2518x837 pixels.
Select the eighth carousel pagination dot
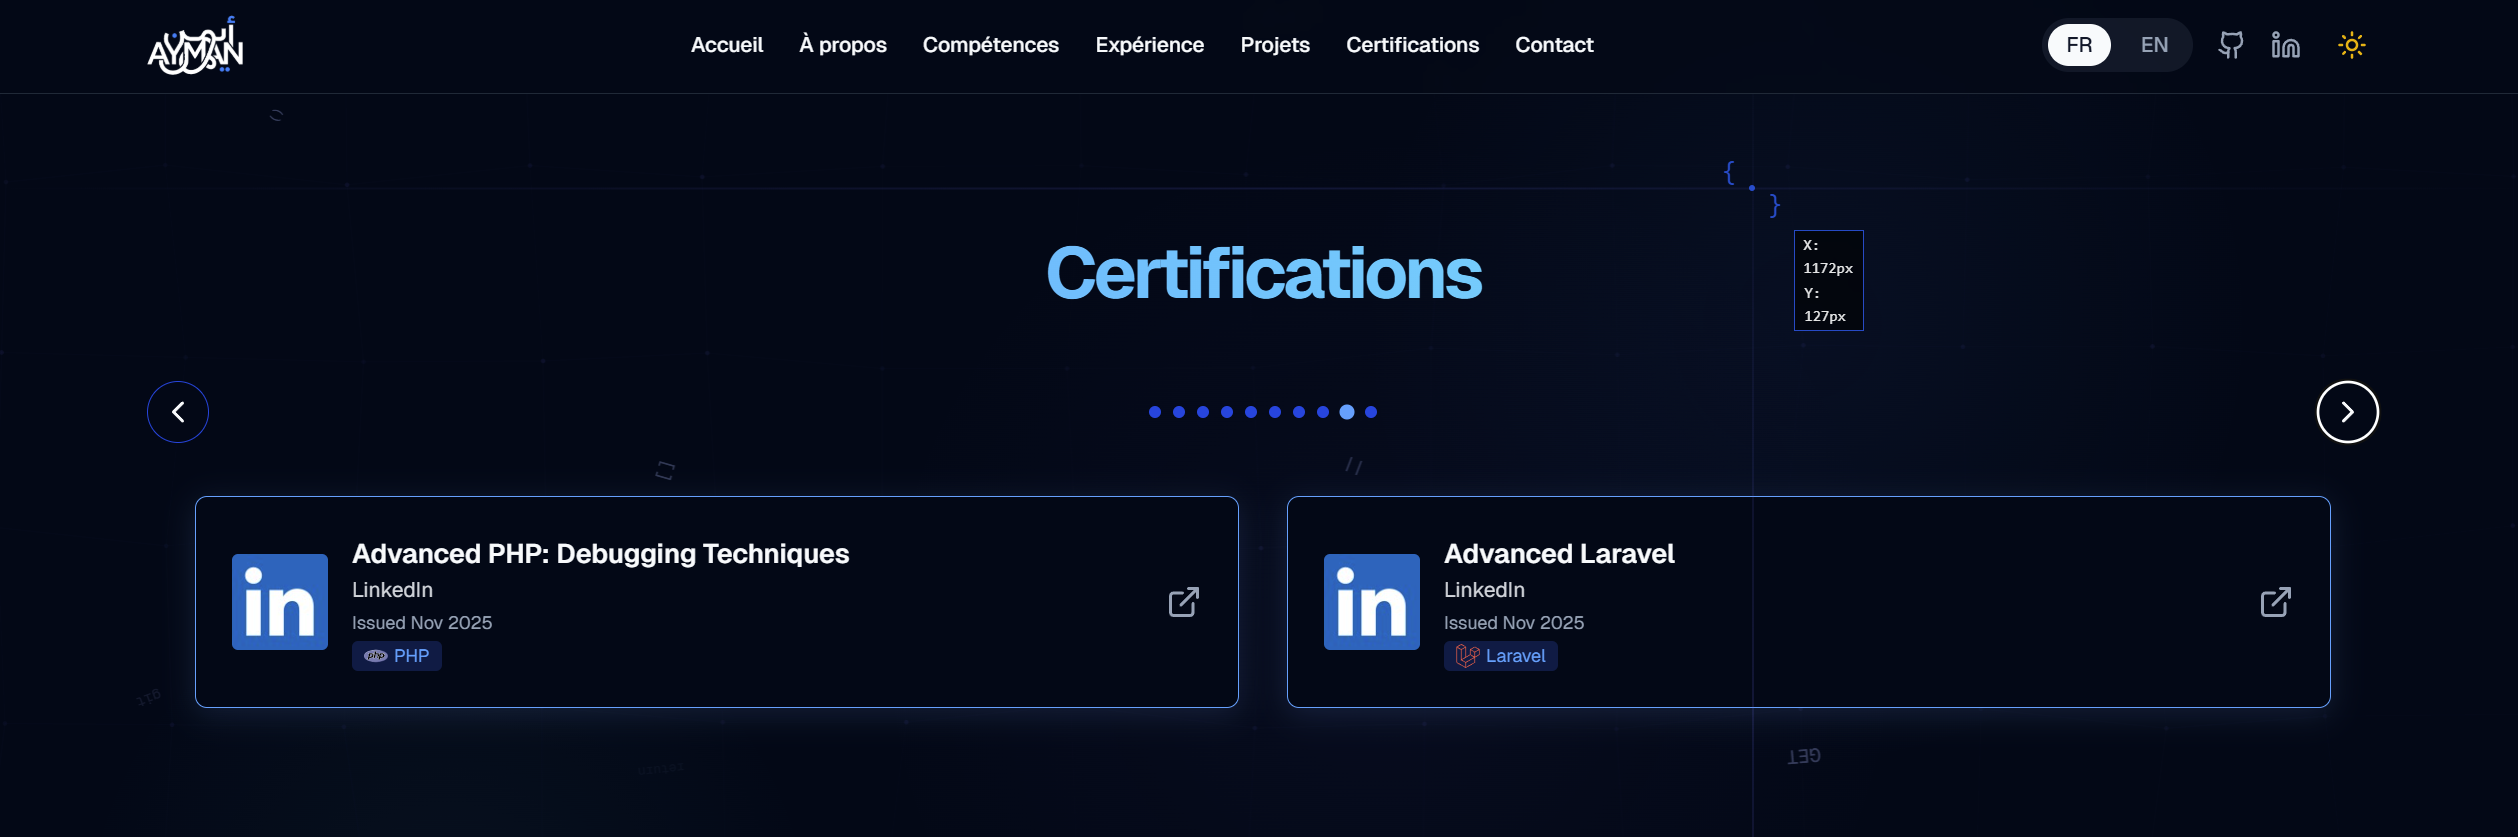tap(1323, 412)
